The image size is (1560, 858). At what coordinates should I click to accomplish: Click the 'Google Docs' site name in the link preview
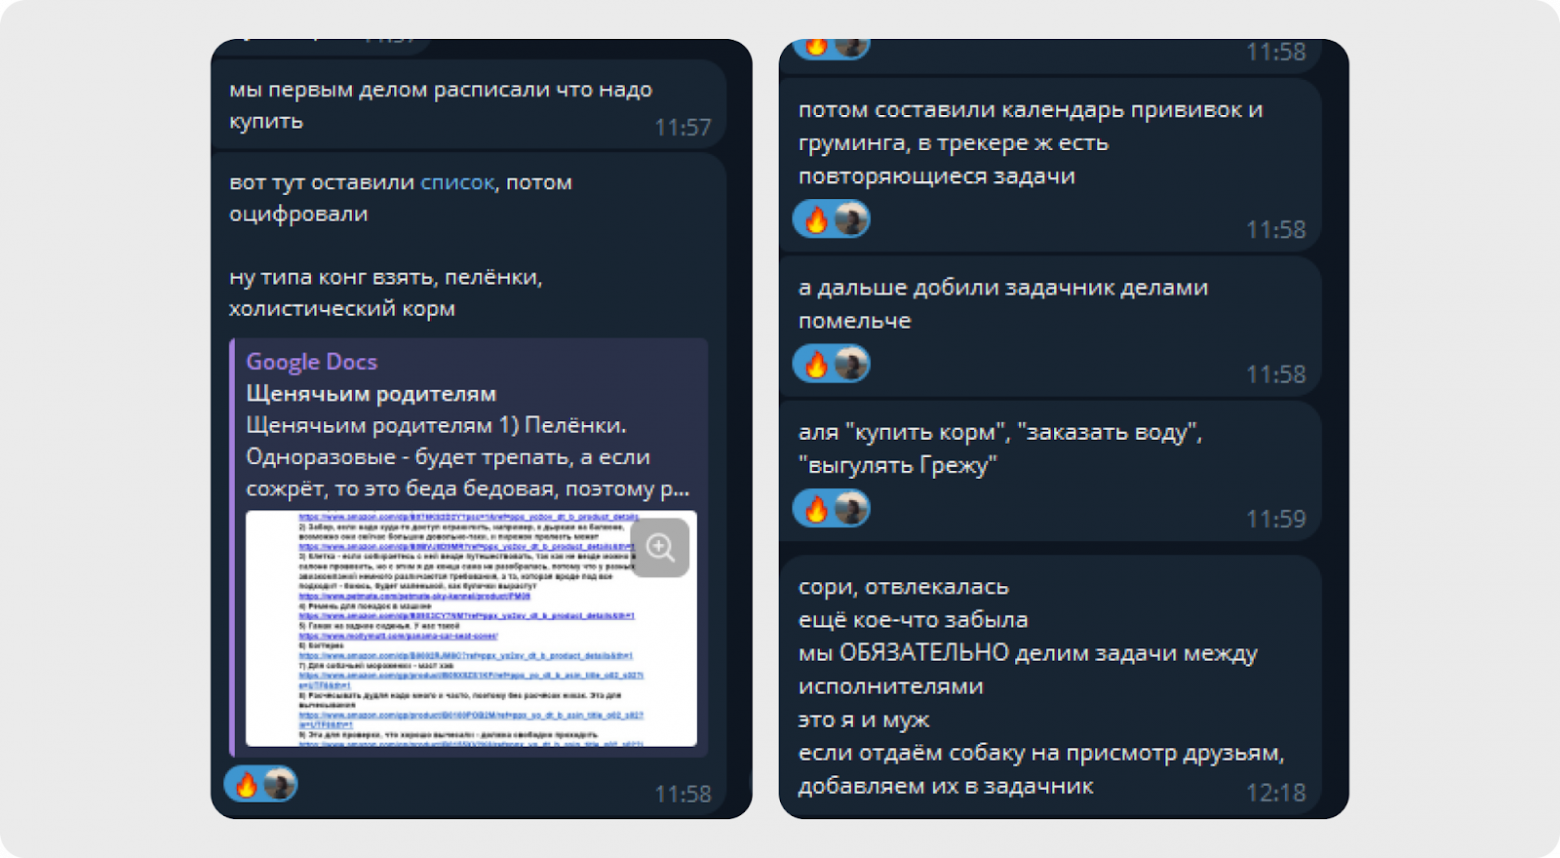pyautogui.click(x=311, y=361)
